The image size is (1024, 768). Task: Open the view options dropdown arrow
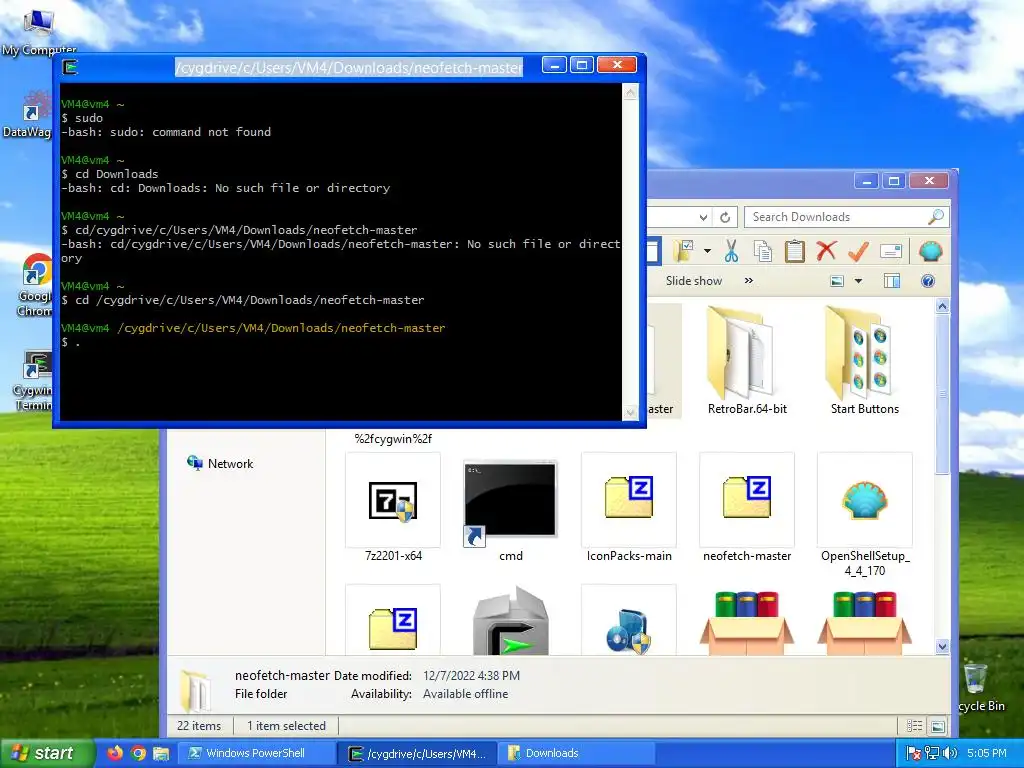(858, 281)
